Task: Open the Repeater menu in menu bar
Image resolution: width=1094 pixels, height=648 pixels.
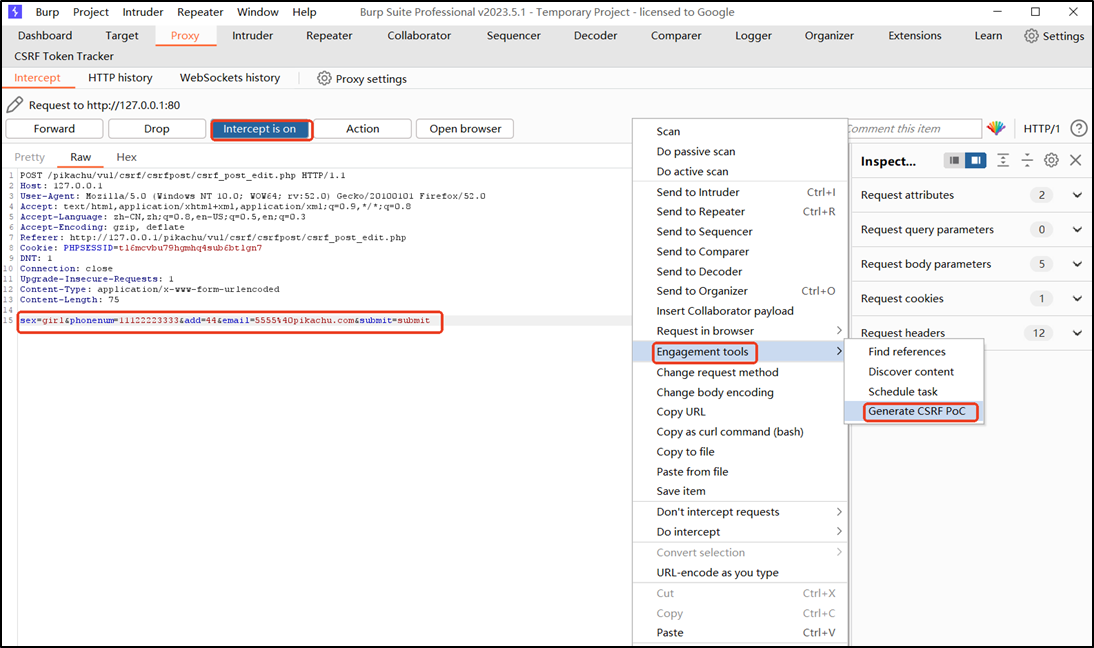Action: click(200, 12)
